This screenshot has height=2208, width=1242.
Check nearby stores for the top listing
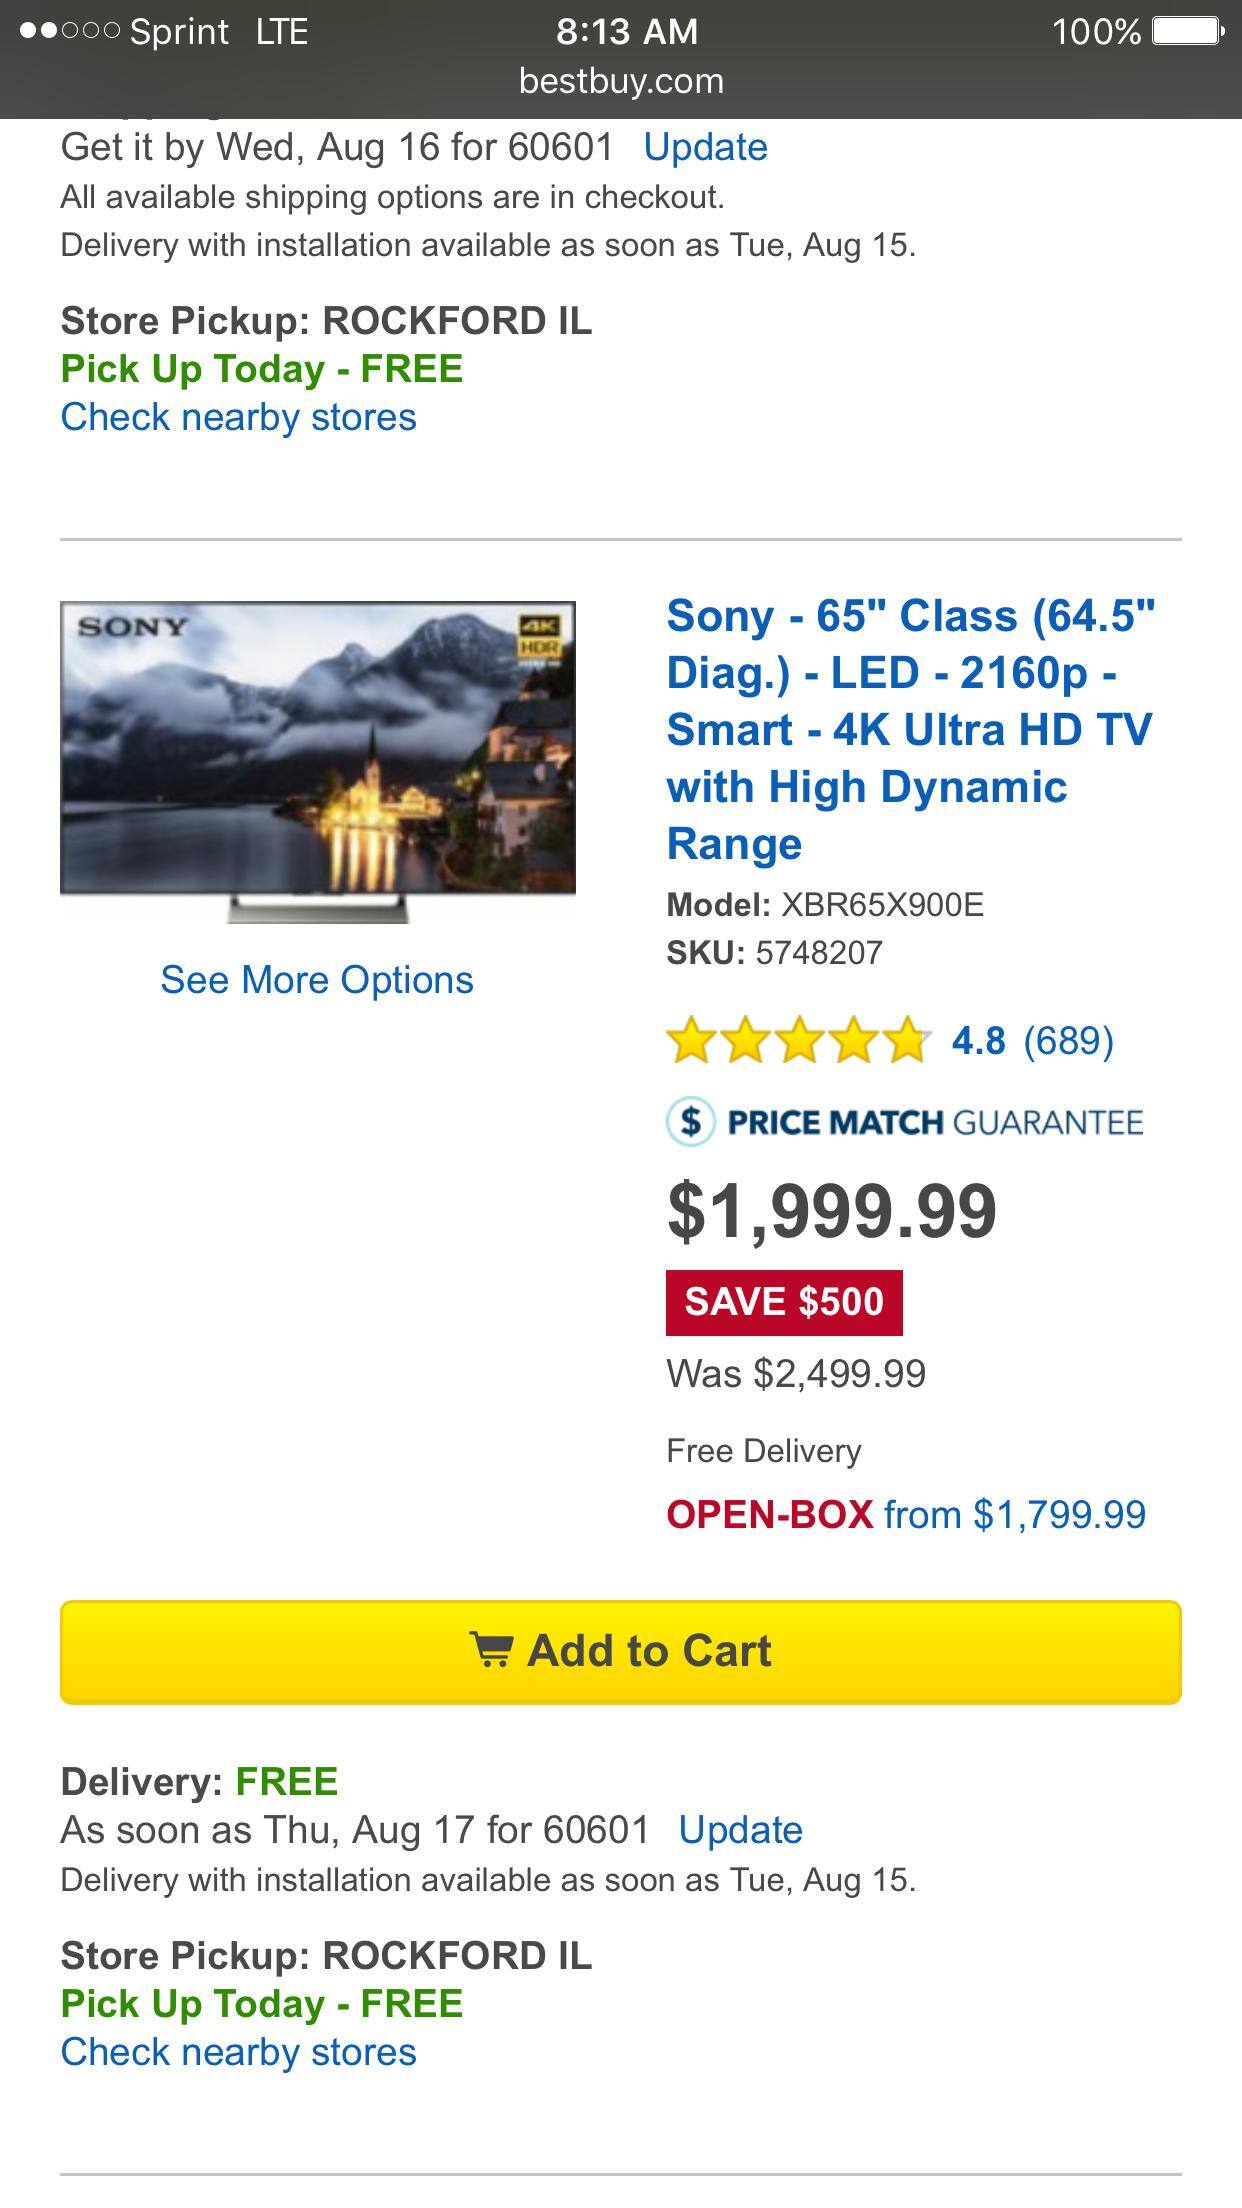[x=238, y=417]
